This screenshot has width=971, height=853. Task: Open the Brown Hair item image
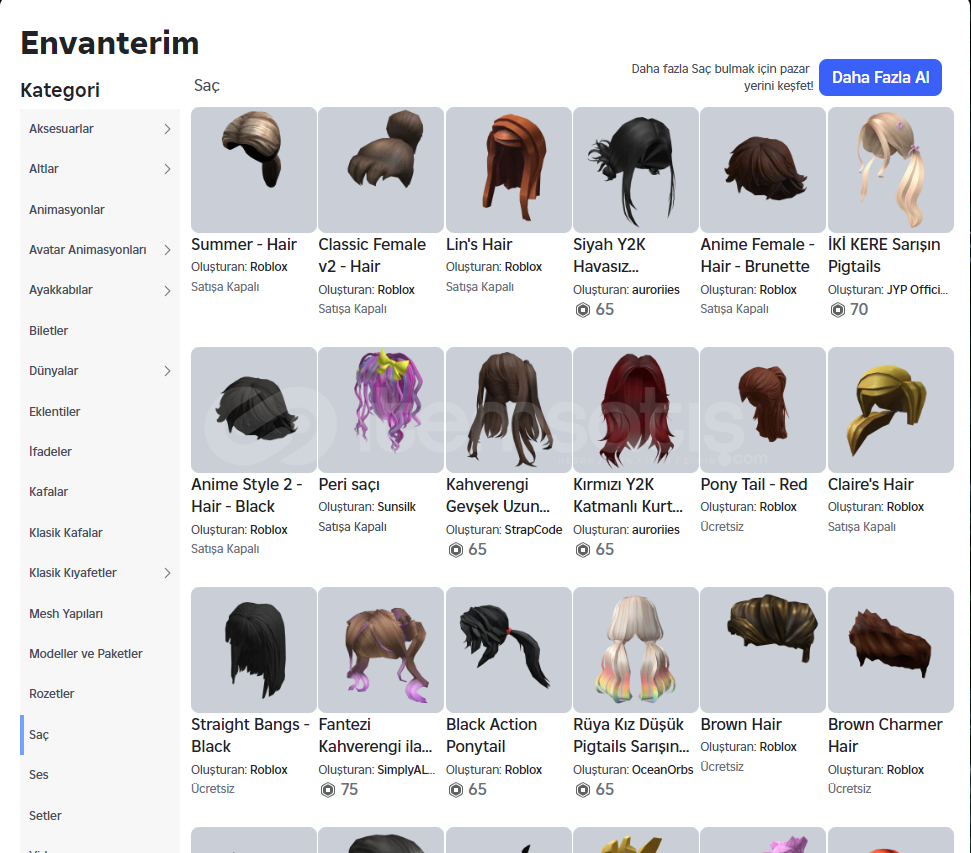[x=763, y=650]
